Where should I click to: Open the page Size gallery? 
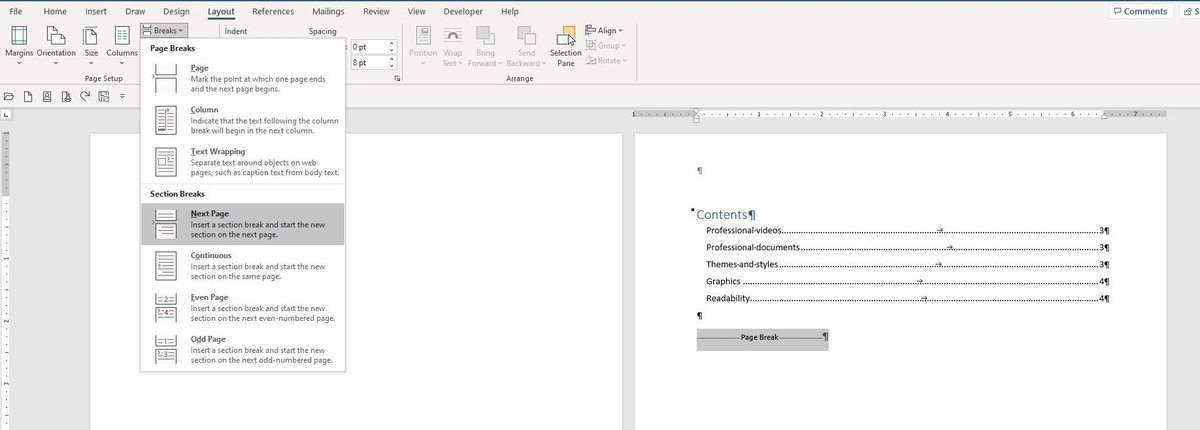tap(91, 44)
